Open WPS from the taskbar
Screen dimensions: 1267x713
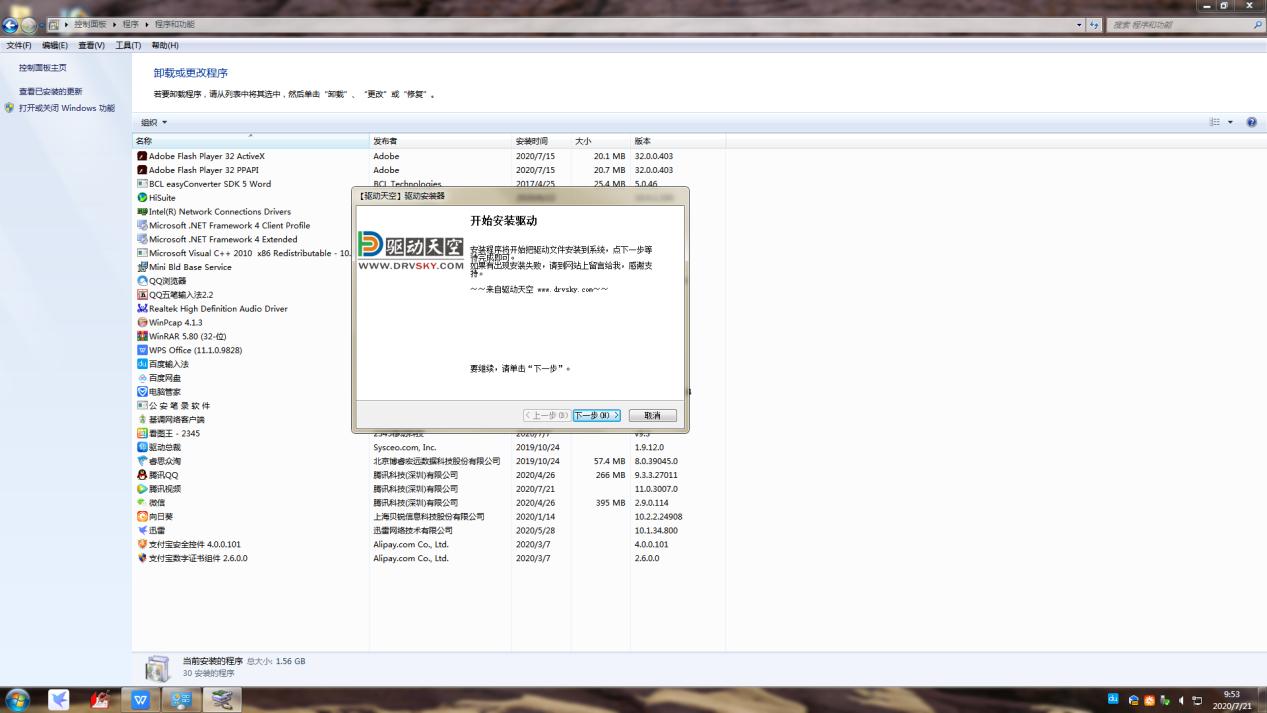140,700
